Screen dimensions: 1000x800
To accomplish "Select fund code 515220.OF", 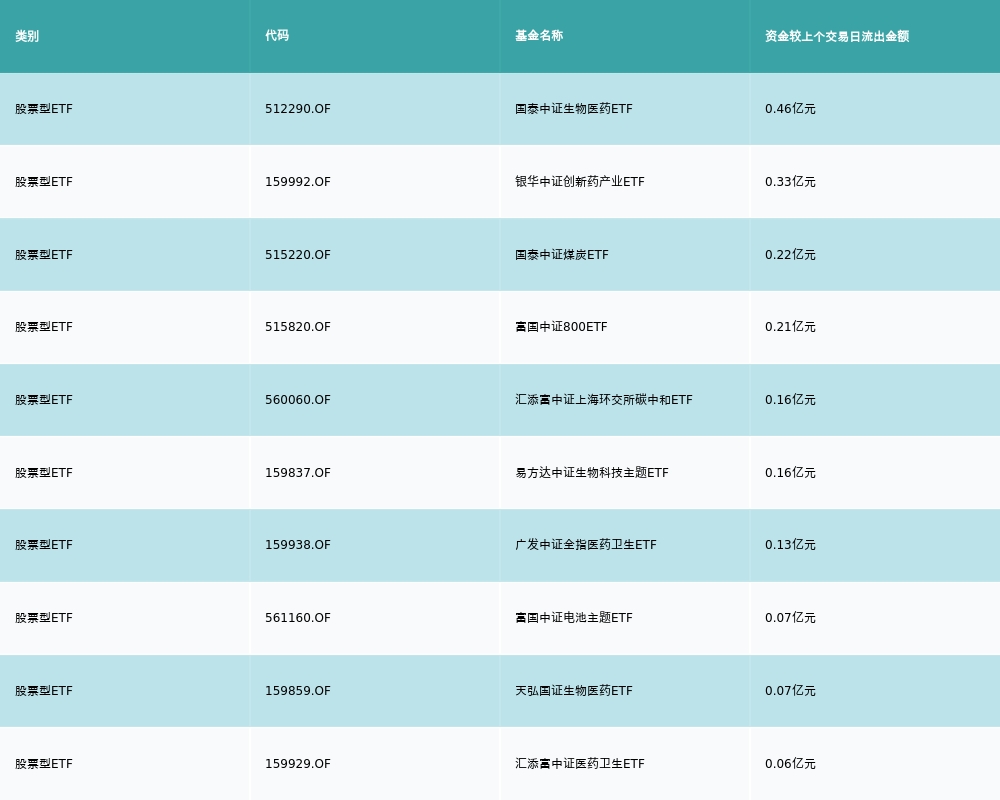I will tap(298, 255).
